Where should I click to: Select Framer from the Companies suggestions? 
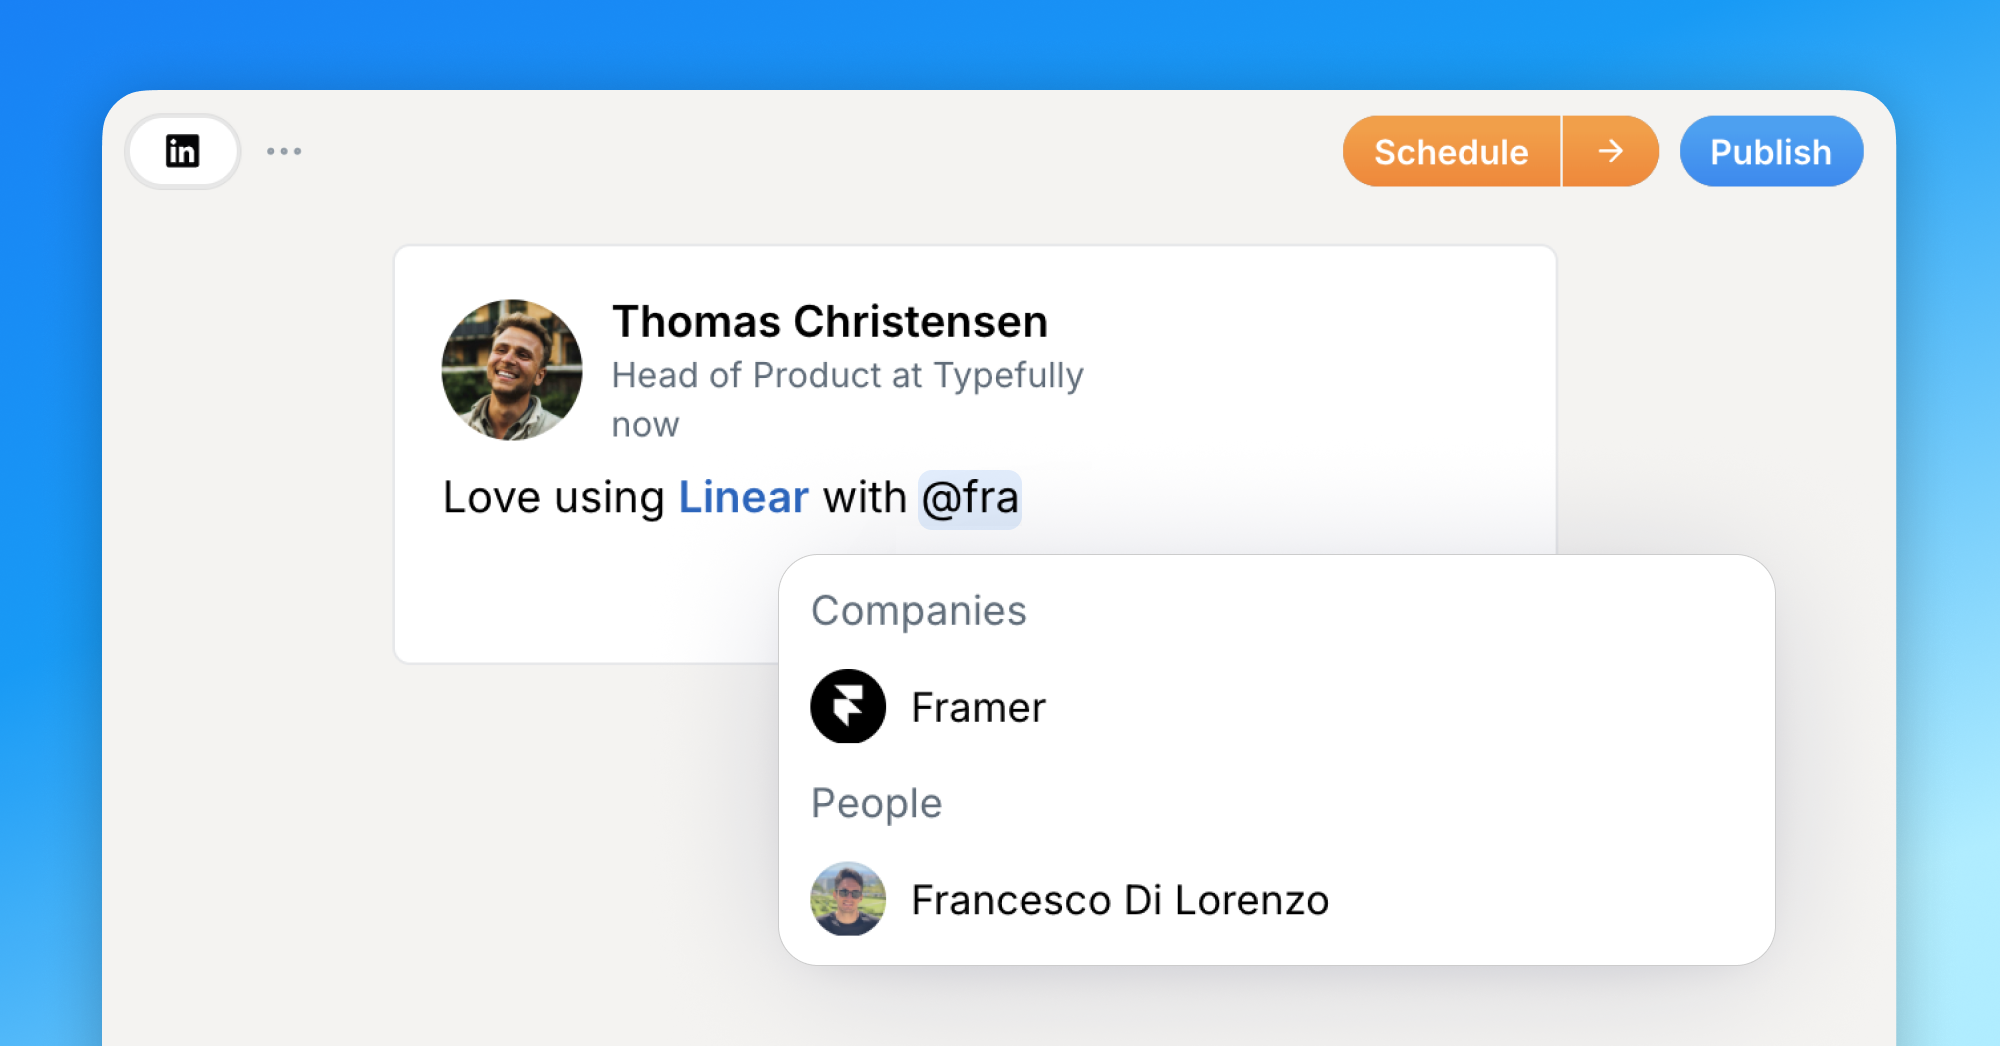[978, 708]
